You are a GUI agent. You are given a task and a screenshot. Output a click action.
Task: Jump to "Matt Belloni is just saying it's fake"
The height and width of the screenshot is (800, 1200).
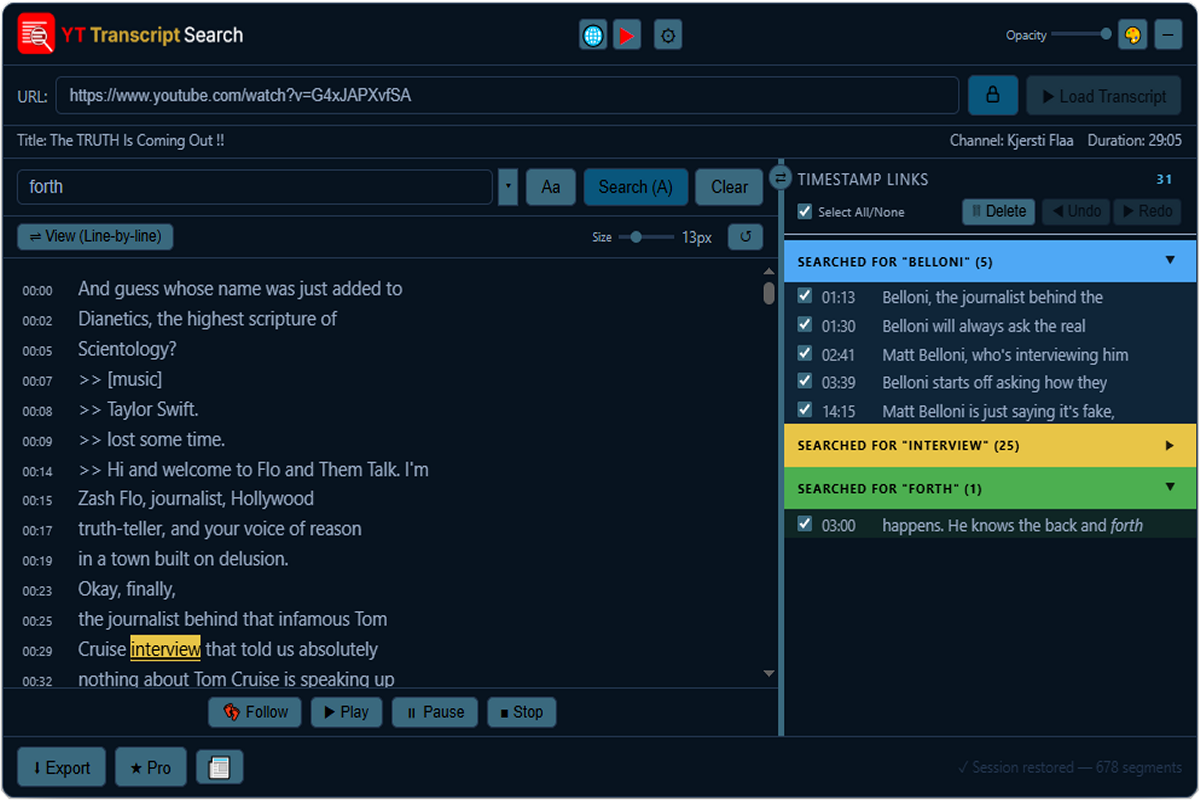point(998,411)
